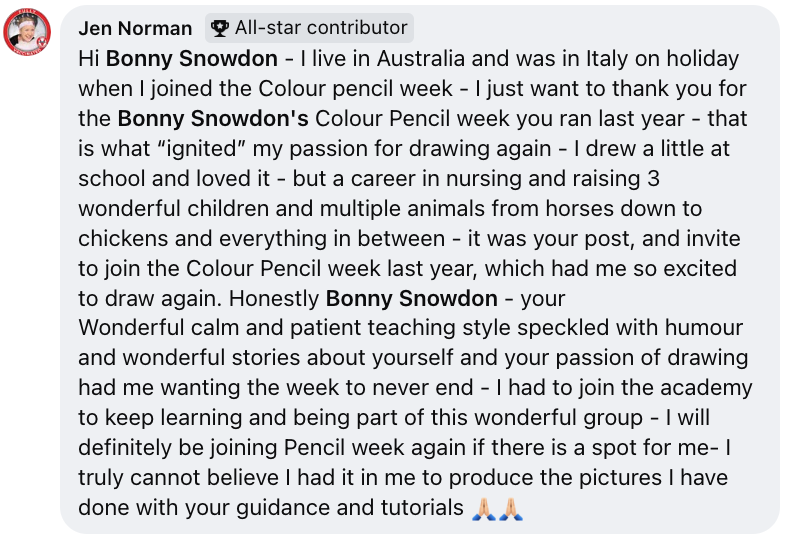
Task: Click the numeral "3" after "raising"
Action: pyautogui.click(x=653, y=179)
